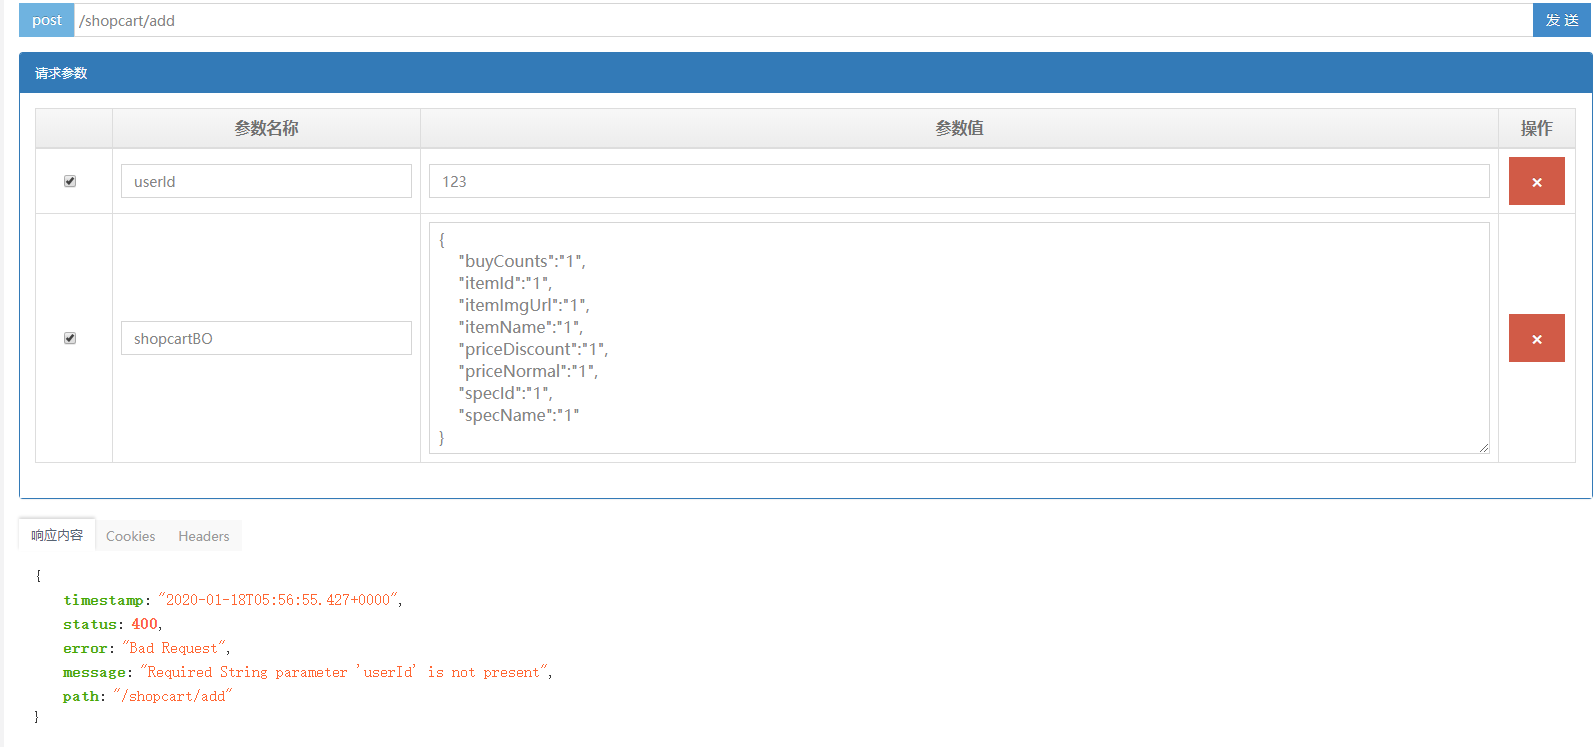
Task: Click the message text about userId
Action: [345, 672]
